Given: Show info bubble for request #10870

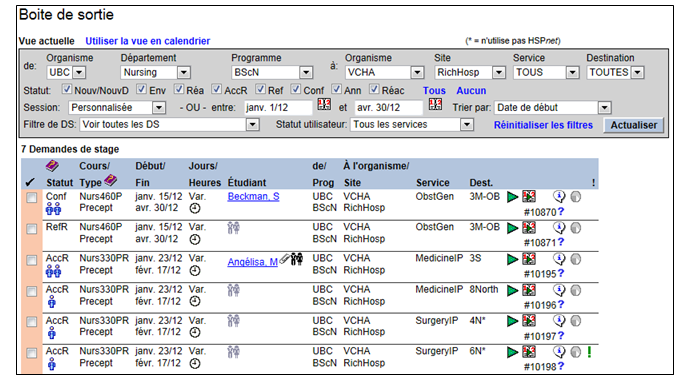Looking at the screenshot, I should (x=559, y=196).
